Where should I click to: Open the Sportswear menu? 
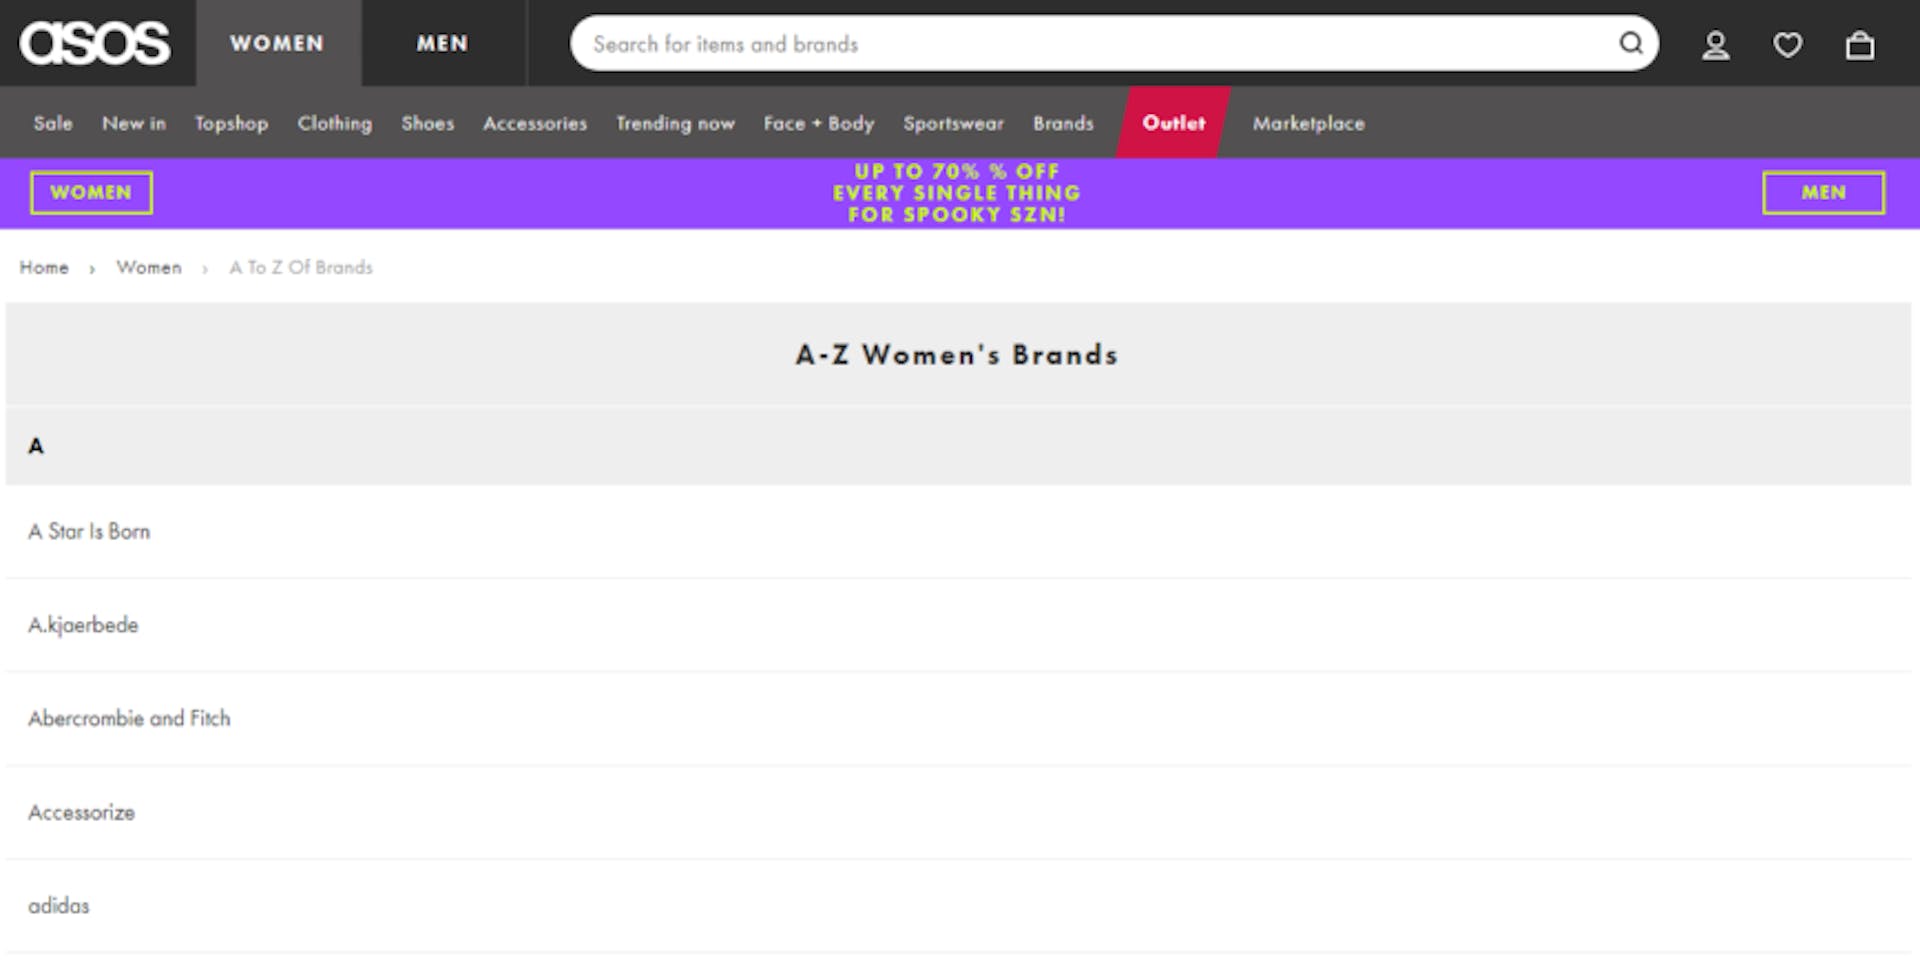coord(953,123)
